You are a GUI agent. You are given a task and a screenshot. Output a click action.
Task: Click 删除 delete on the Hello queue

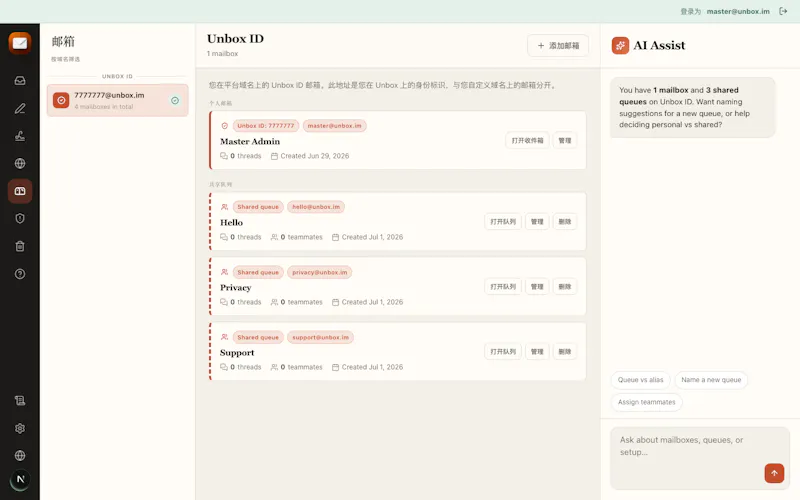(x=564, y=221)
